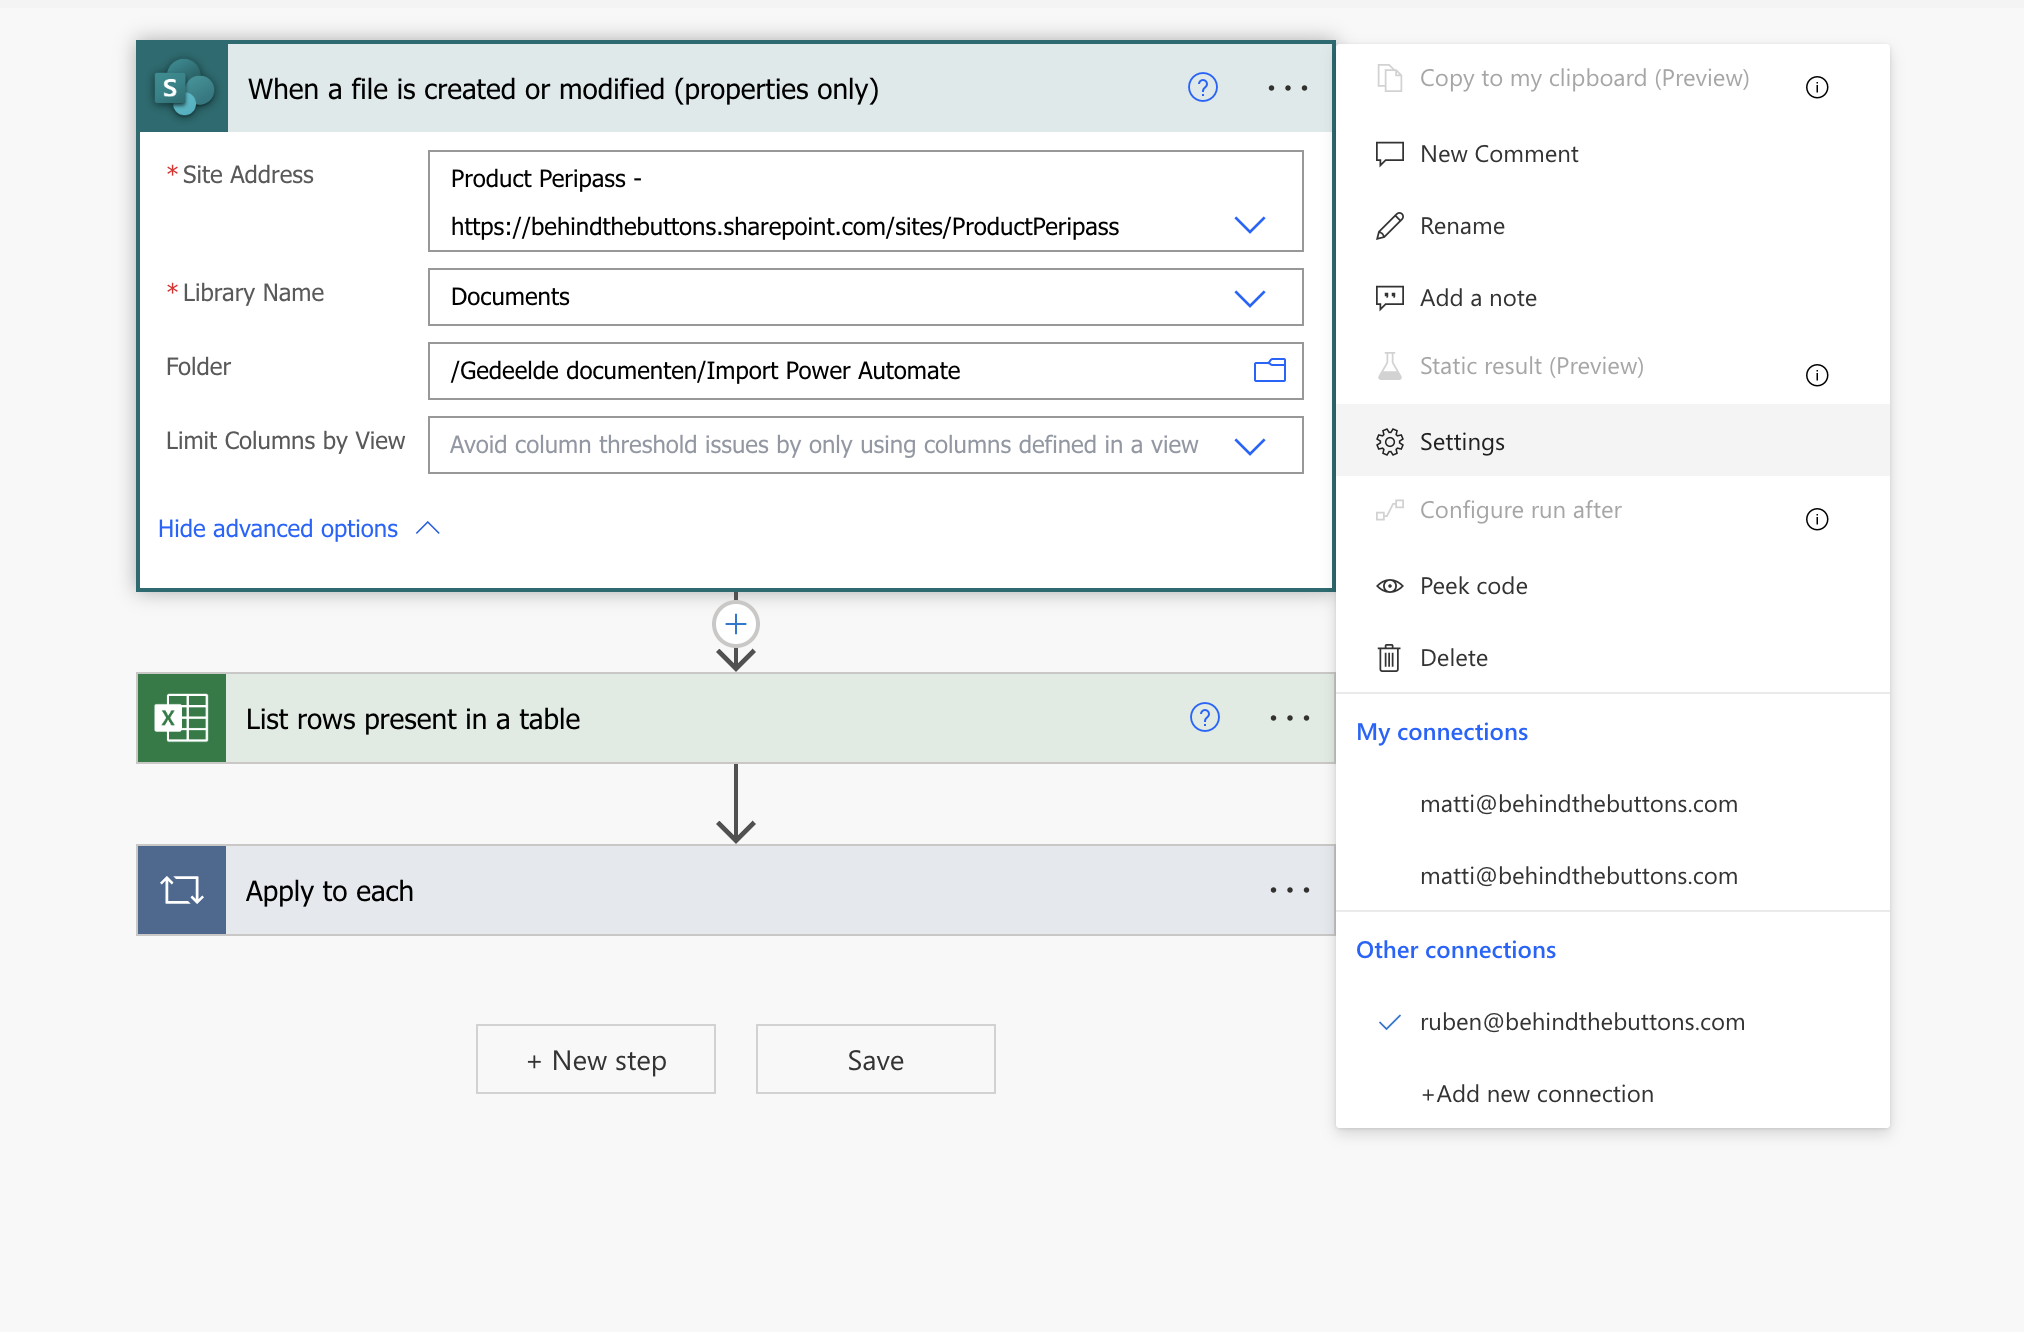Choose Rename from the context menu
The height and width of the screenshot is (1332, 2024).
[1612, 226]
